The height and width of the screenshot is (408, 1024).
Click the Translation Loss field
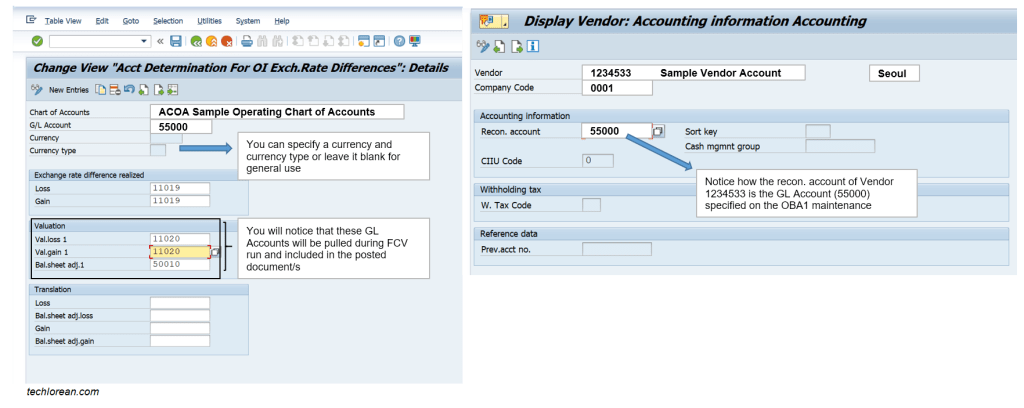click(x=180, y=303)
